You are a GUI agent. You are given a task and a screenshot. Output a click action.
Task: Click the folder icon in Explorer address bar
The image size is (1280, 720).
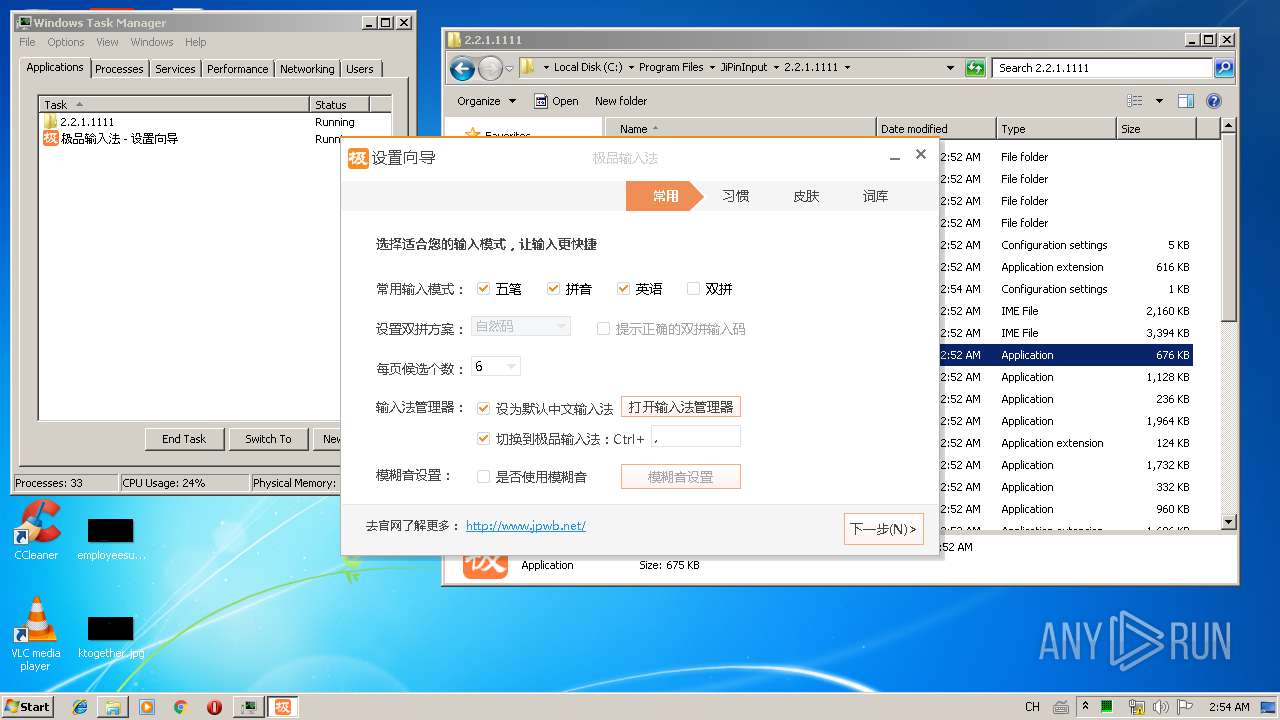point(527,68)
